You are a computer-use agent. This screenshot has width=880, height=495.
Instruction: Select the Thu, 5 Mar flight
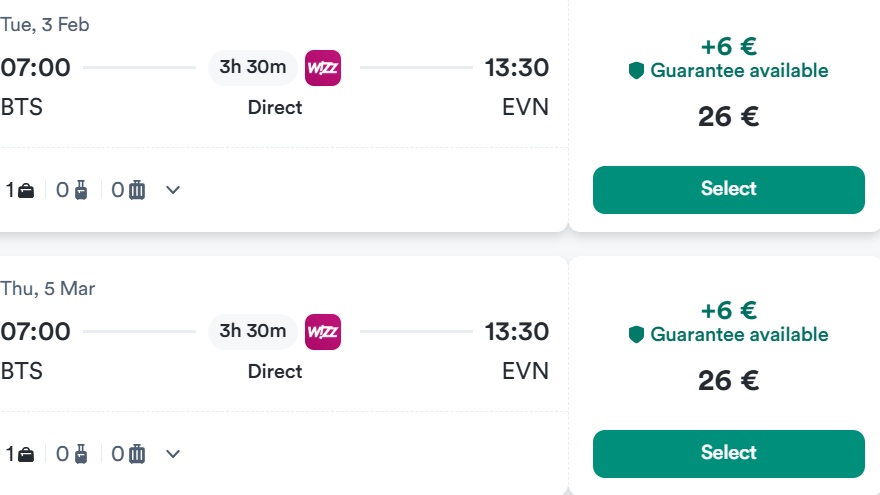728,453
